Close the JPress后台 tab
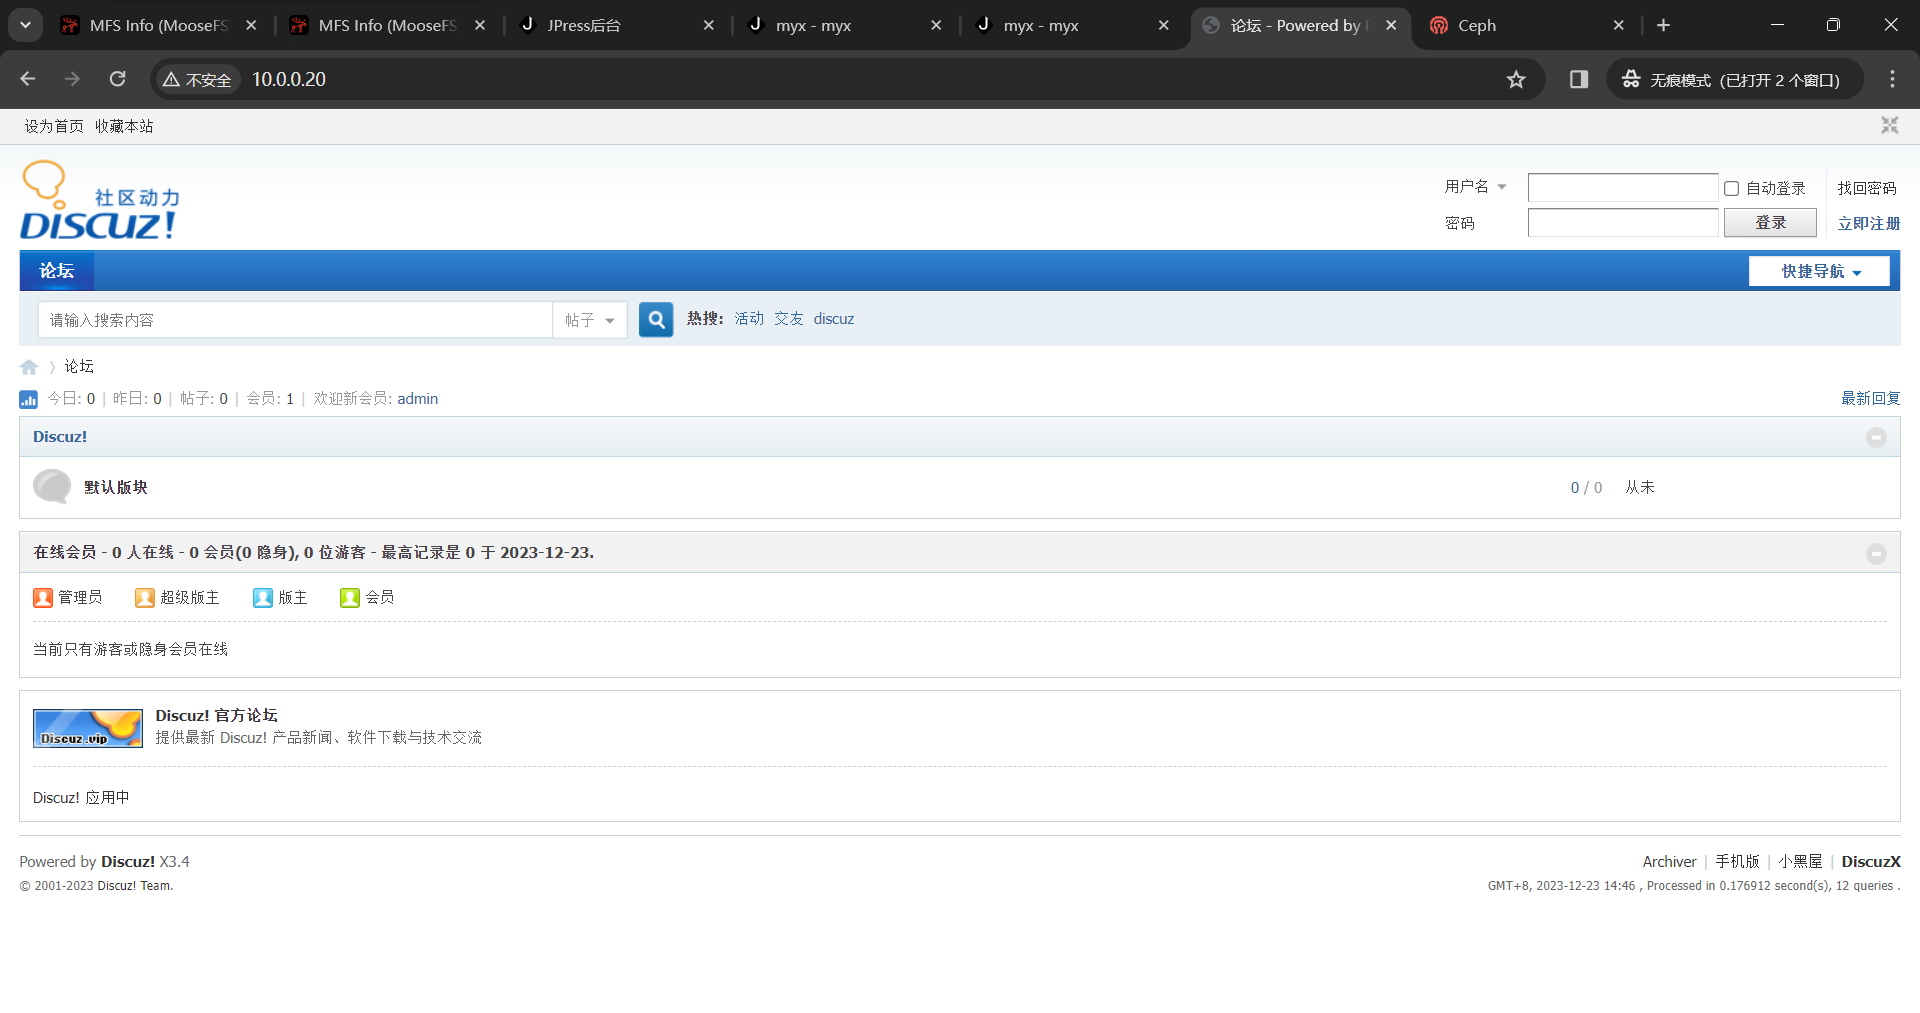Viewport: 1920px width, 1013px height. [709, 25]
